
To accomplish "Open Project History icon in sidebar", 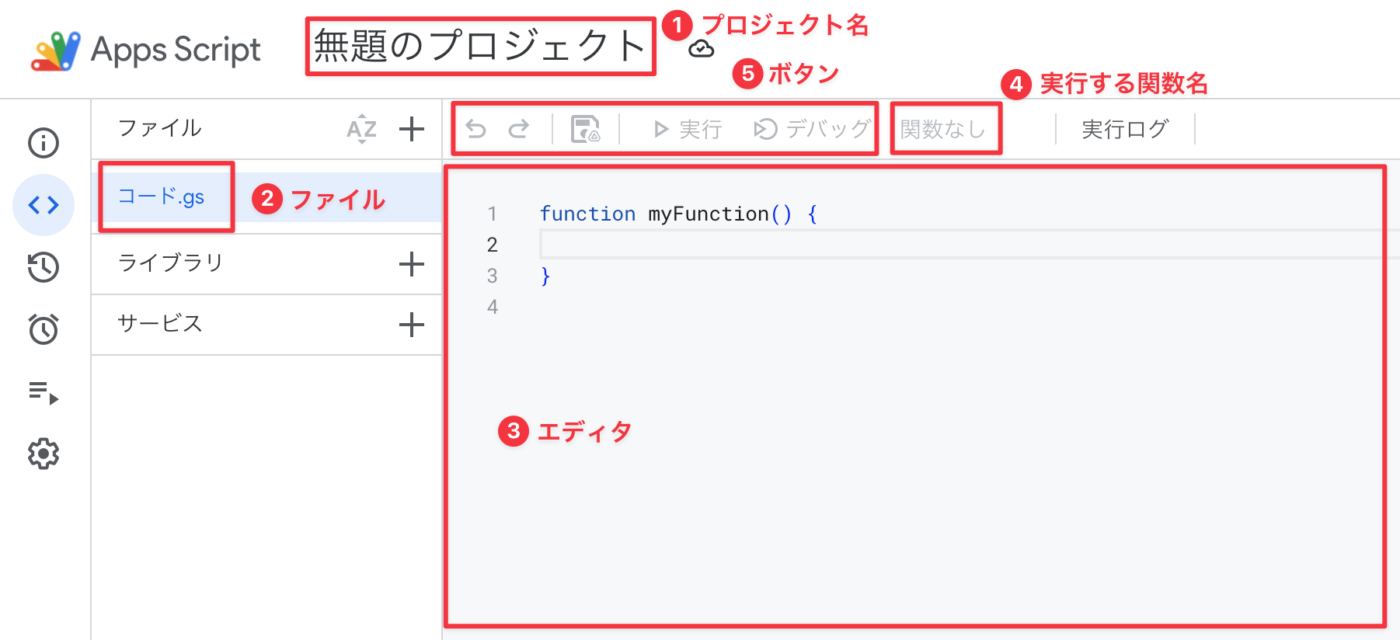I will (43, 267).
